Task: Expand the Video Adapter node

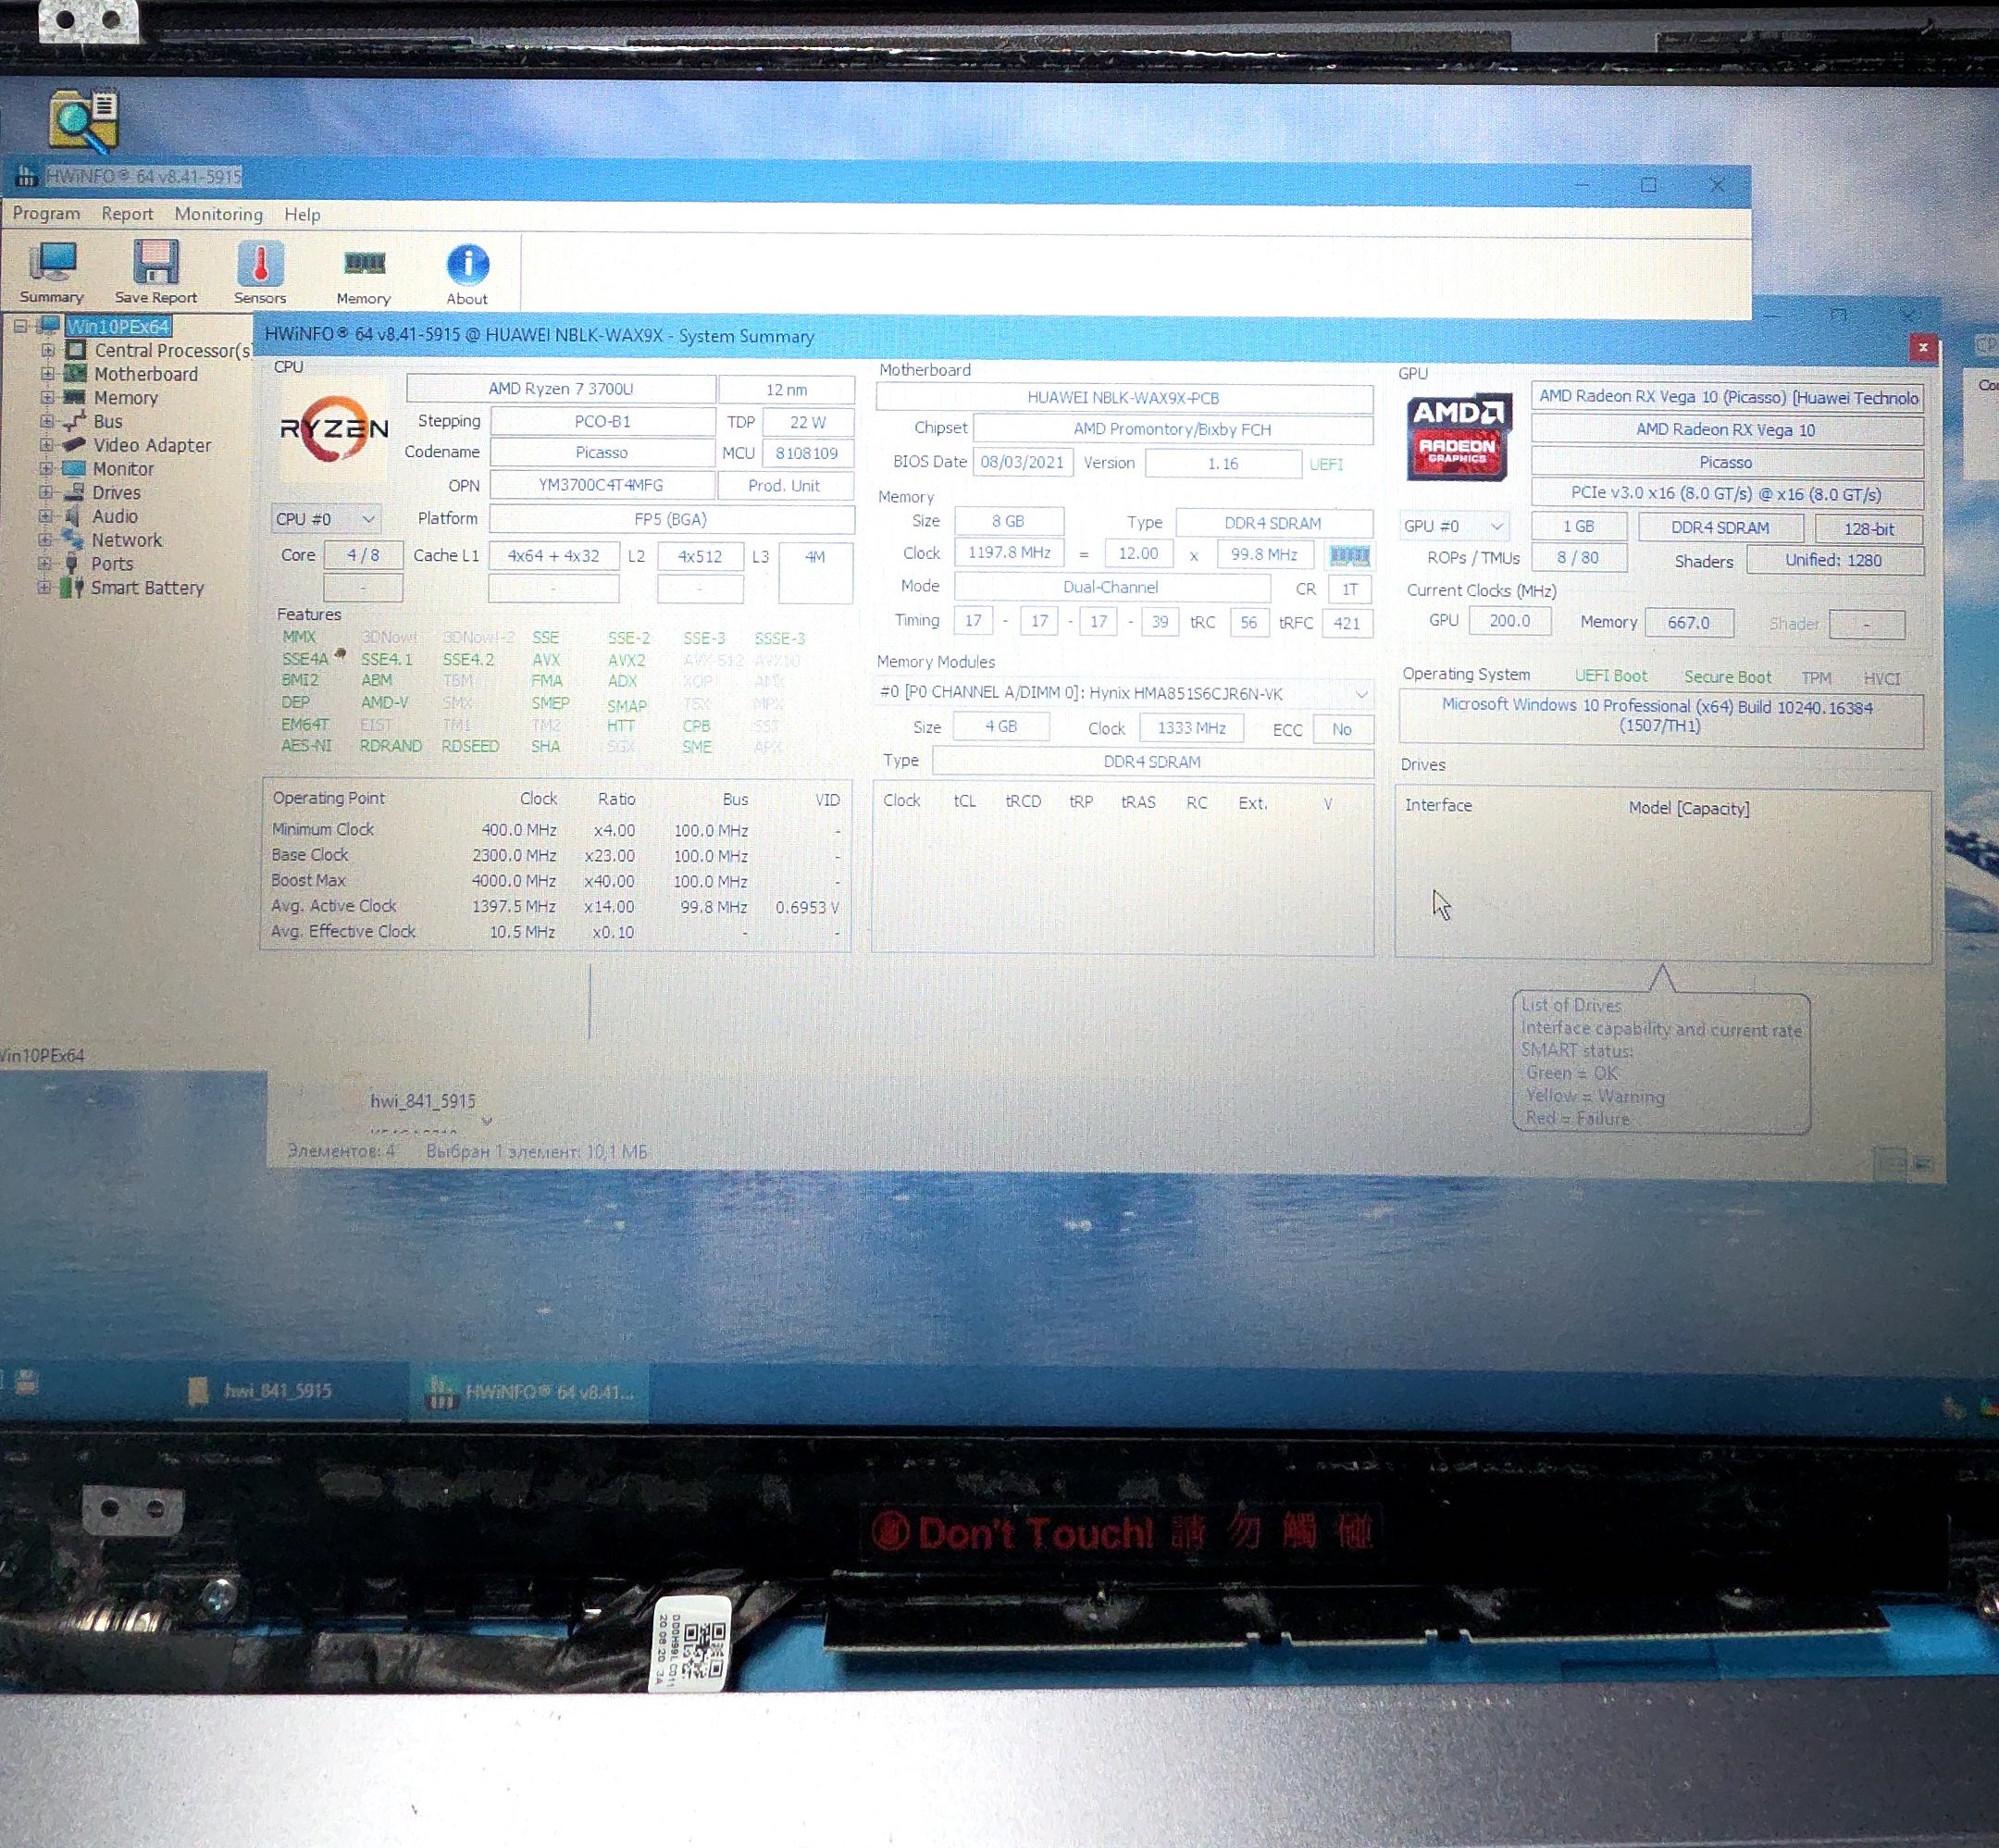Action: (x=46, y=444)
